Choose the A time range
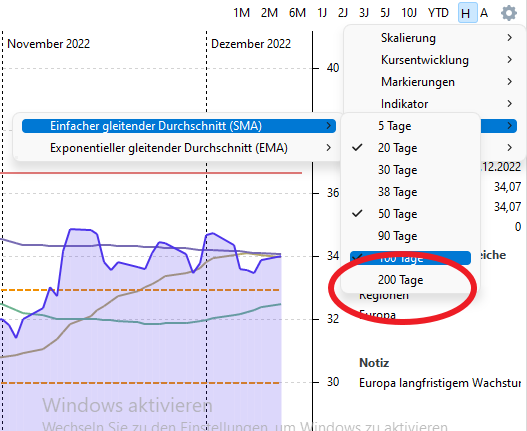The image size is (527, 431). pyautogui.click(x=484, y=13)
